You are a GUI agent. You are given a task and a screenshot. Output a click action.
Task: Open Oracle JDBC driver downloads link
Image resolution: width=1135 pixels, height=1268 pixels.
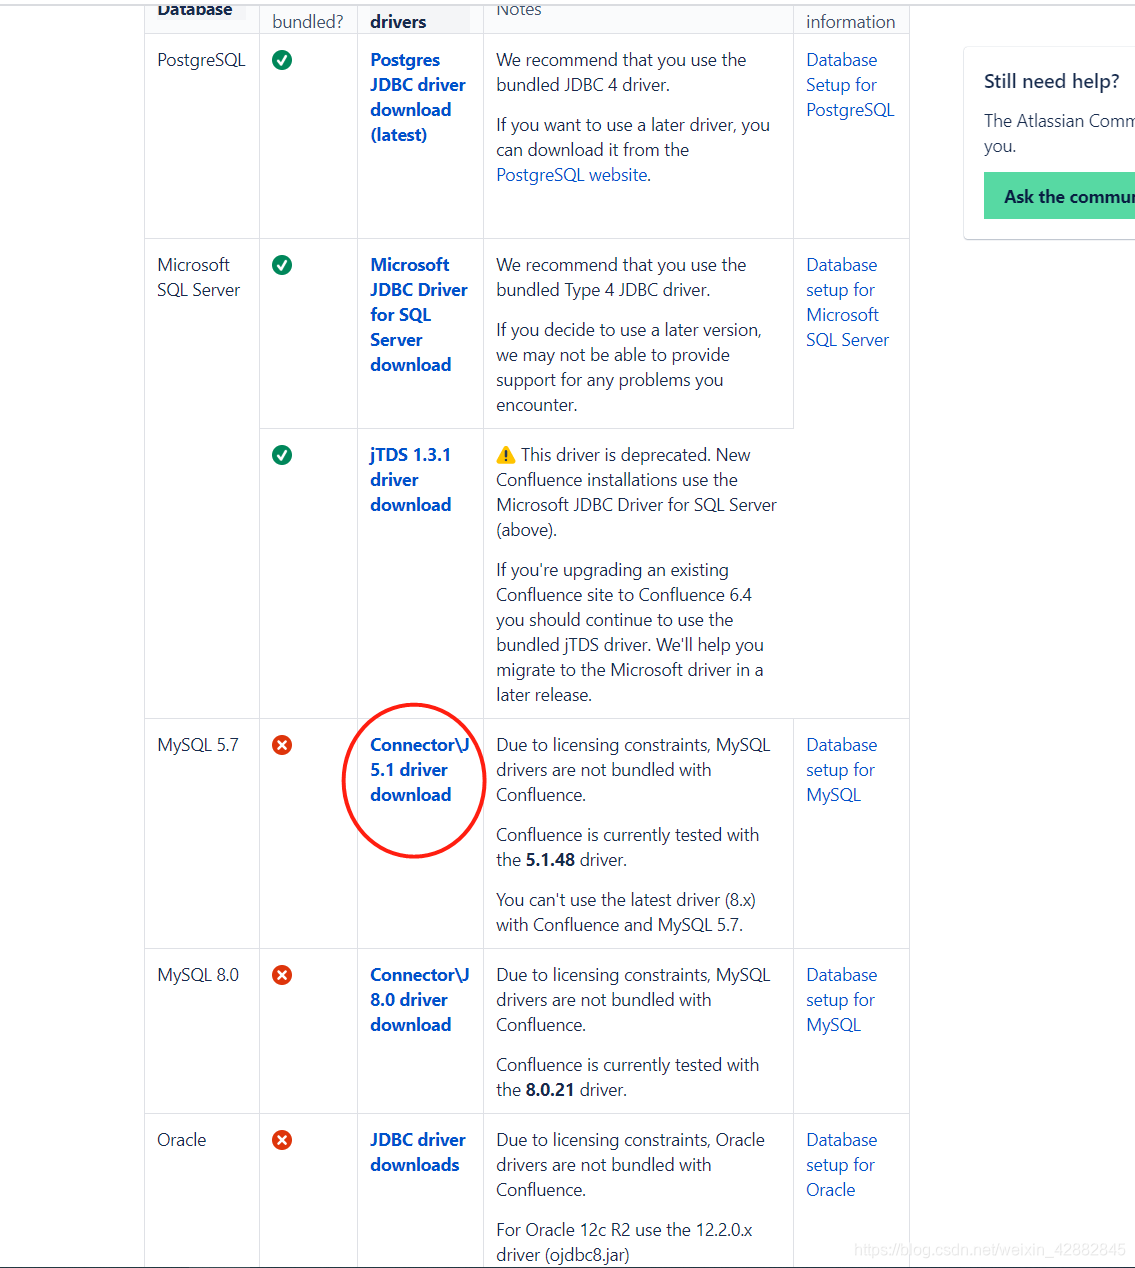coord(417,1152)
